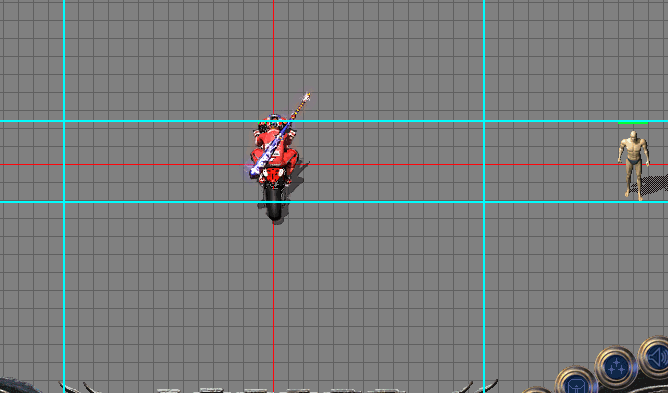Click where red line crosses right cyan vertical
This screenshot has height=393, width=668.
[484, 165]
